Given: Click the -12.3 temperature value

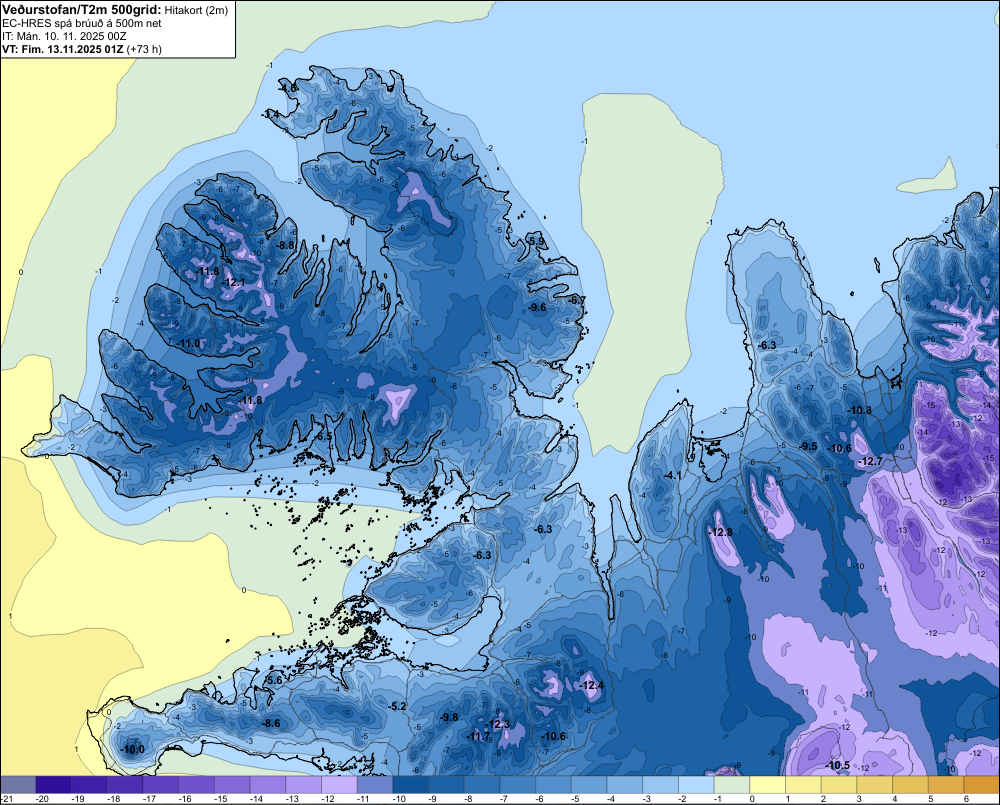Looking at the screenshot, I should click(x=498, y=725).
